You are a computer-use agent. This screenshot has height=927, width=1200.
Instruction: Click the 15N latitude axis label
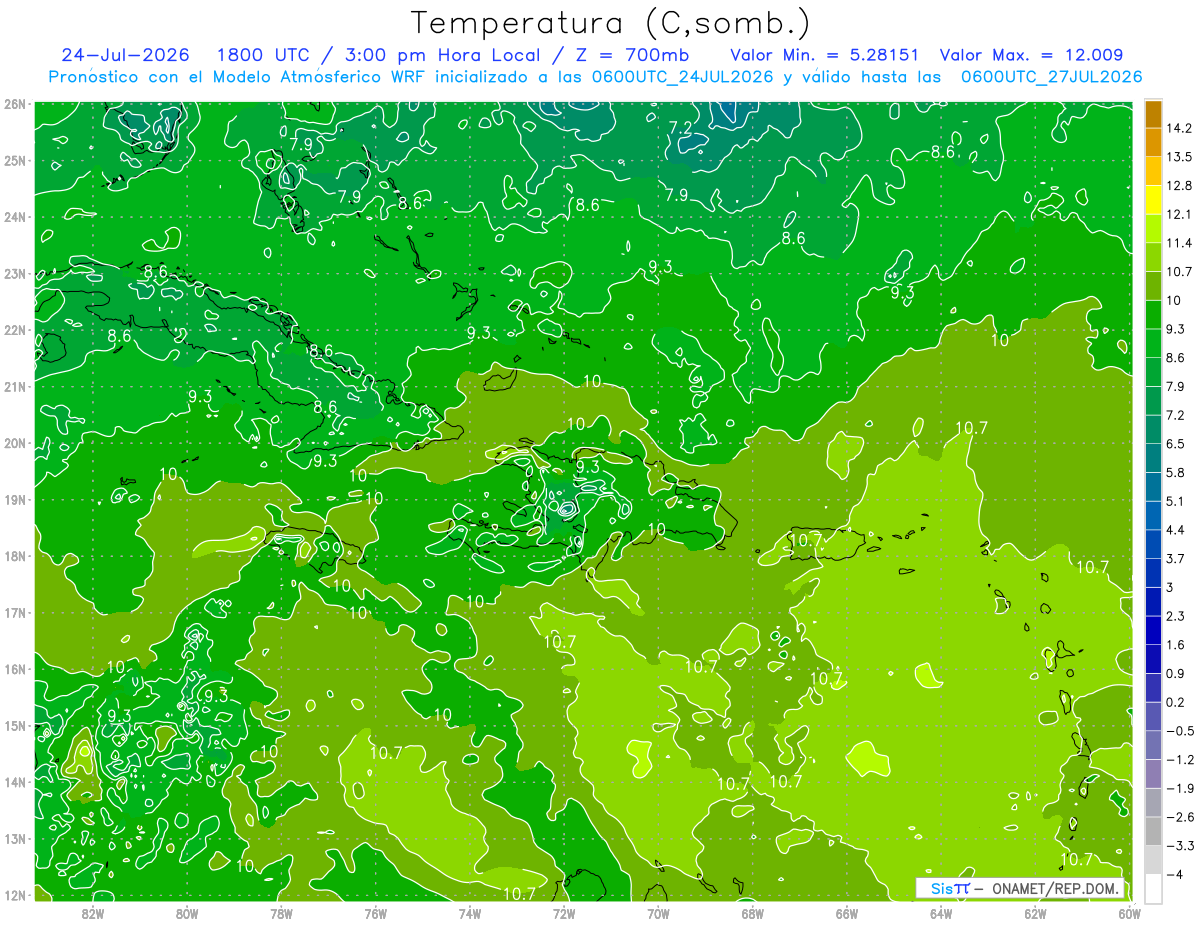tap(15, 726)
